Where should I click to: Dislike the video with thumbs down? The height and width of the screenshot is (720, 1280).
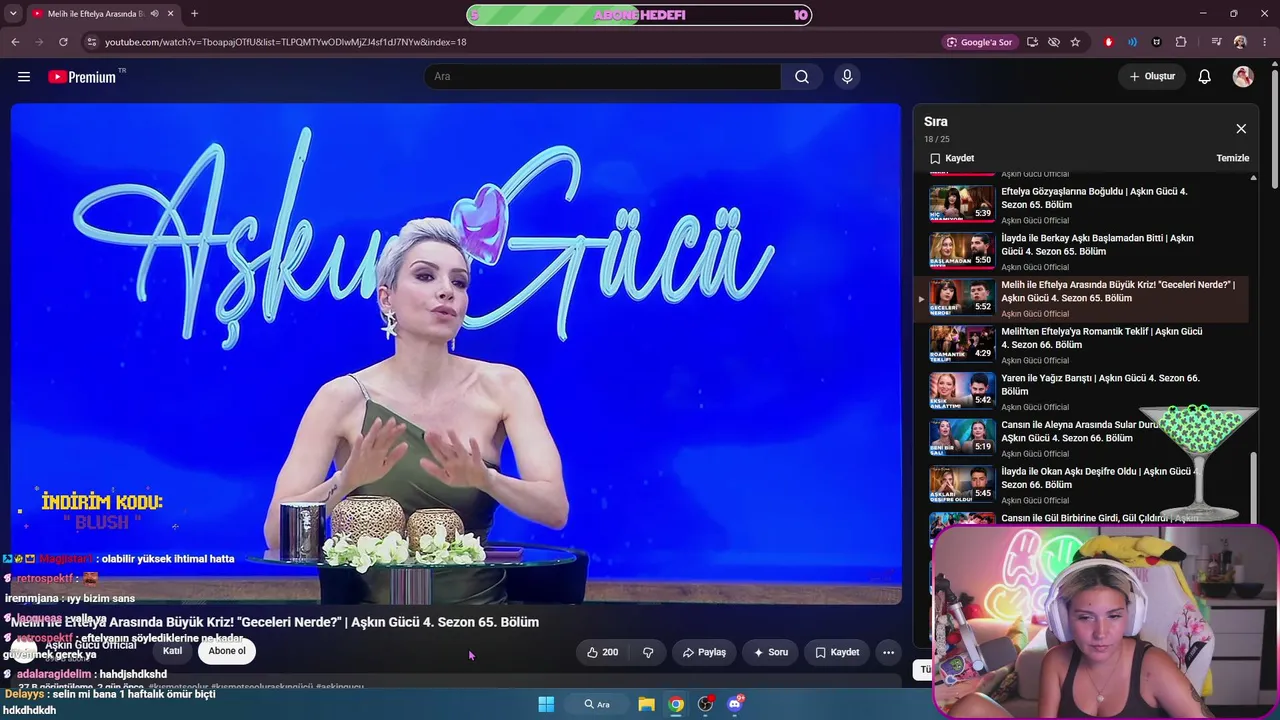tap(648, 652)
